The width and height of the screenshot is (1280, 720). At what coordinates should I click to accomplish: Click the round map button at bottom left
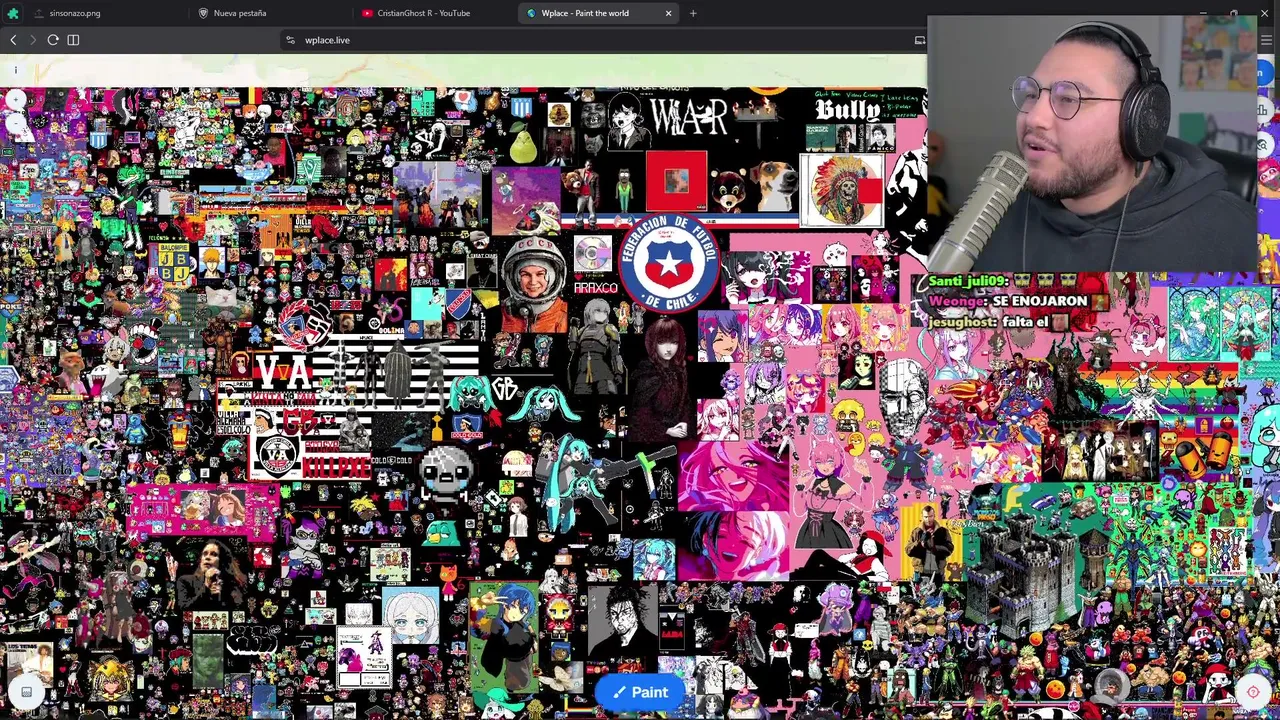[26, 692]
